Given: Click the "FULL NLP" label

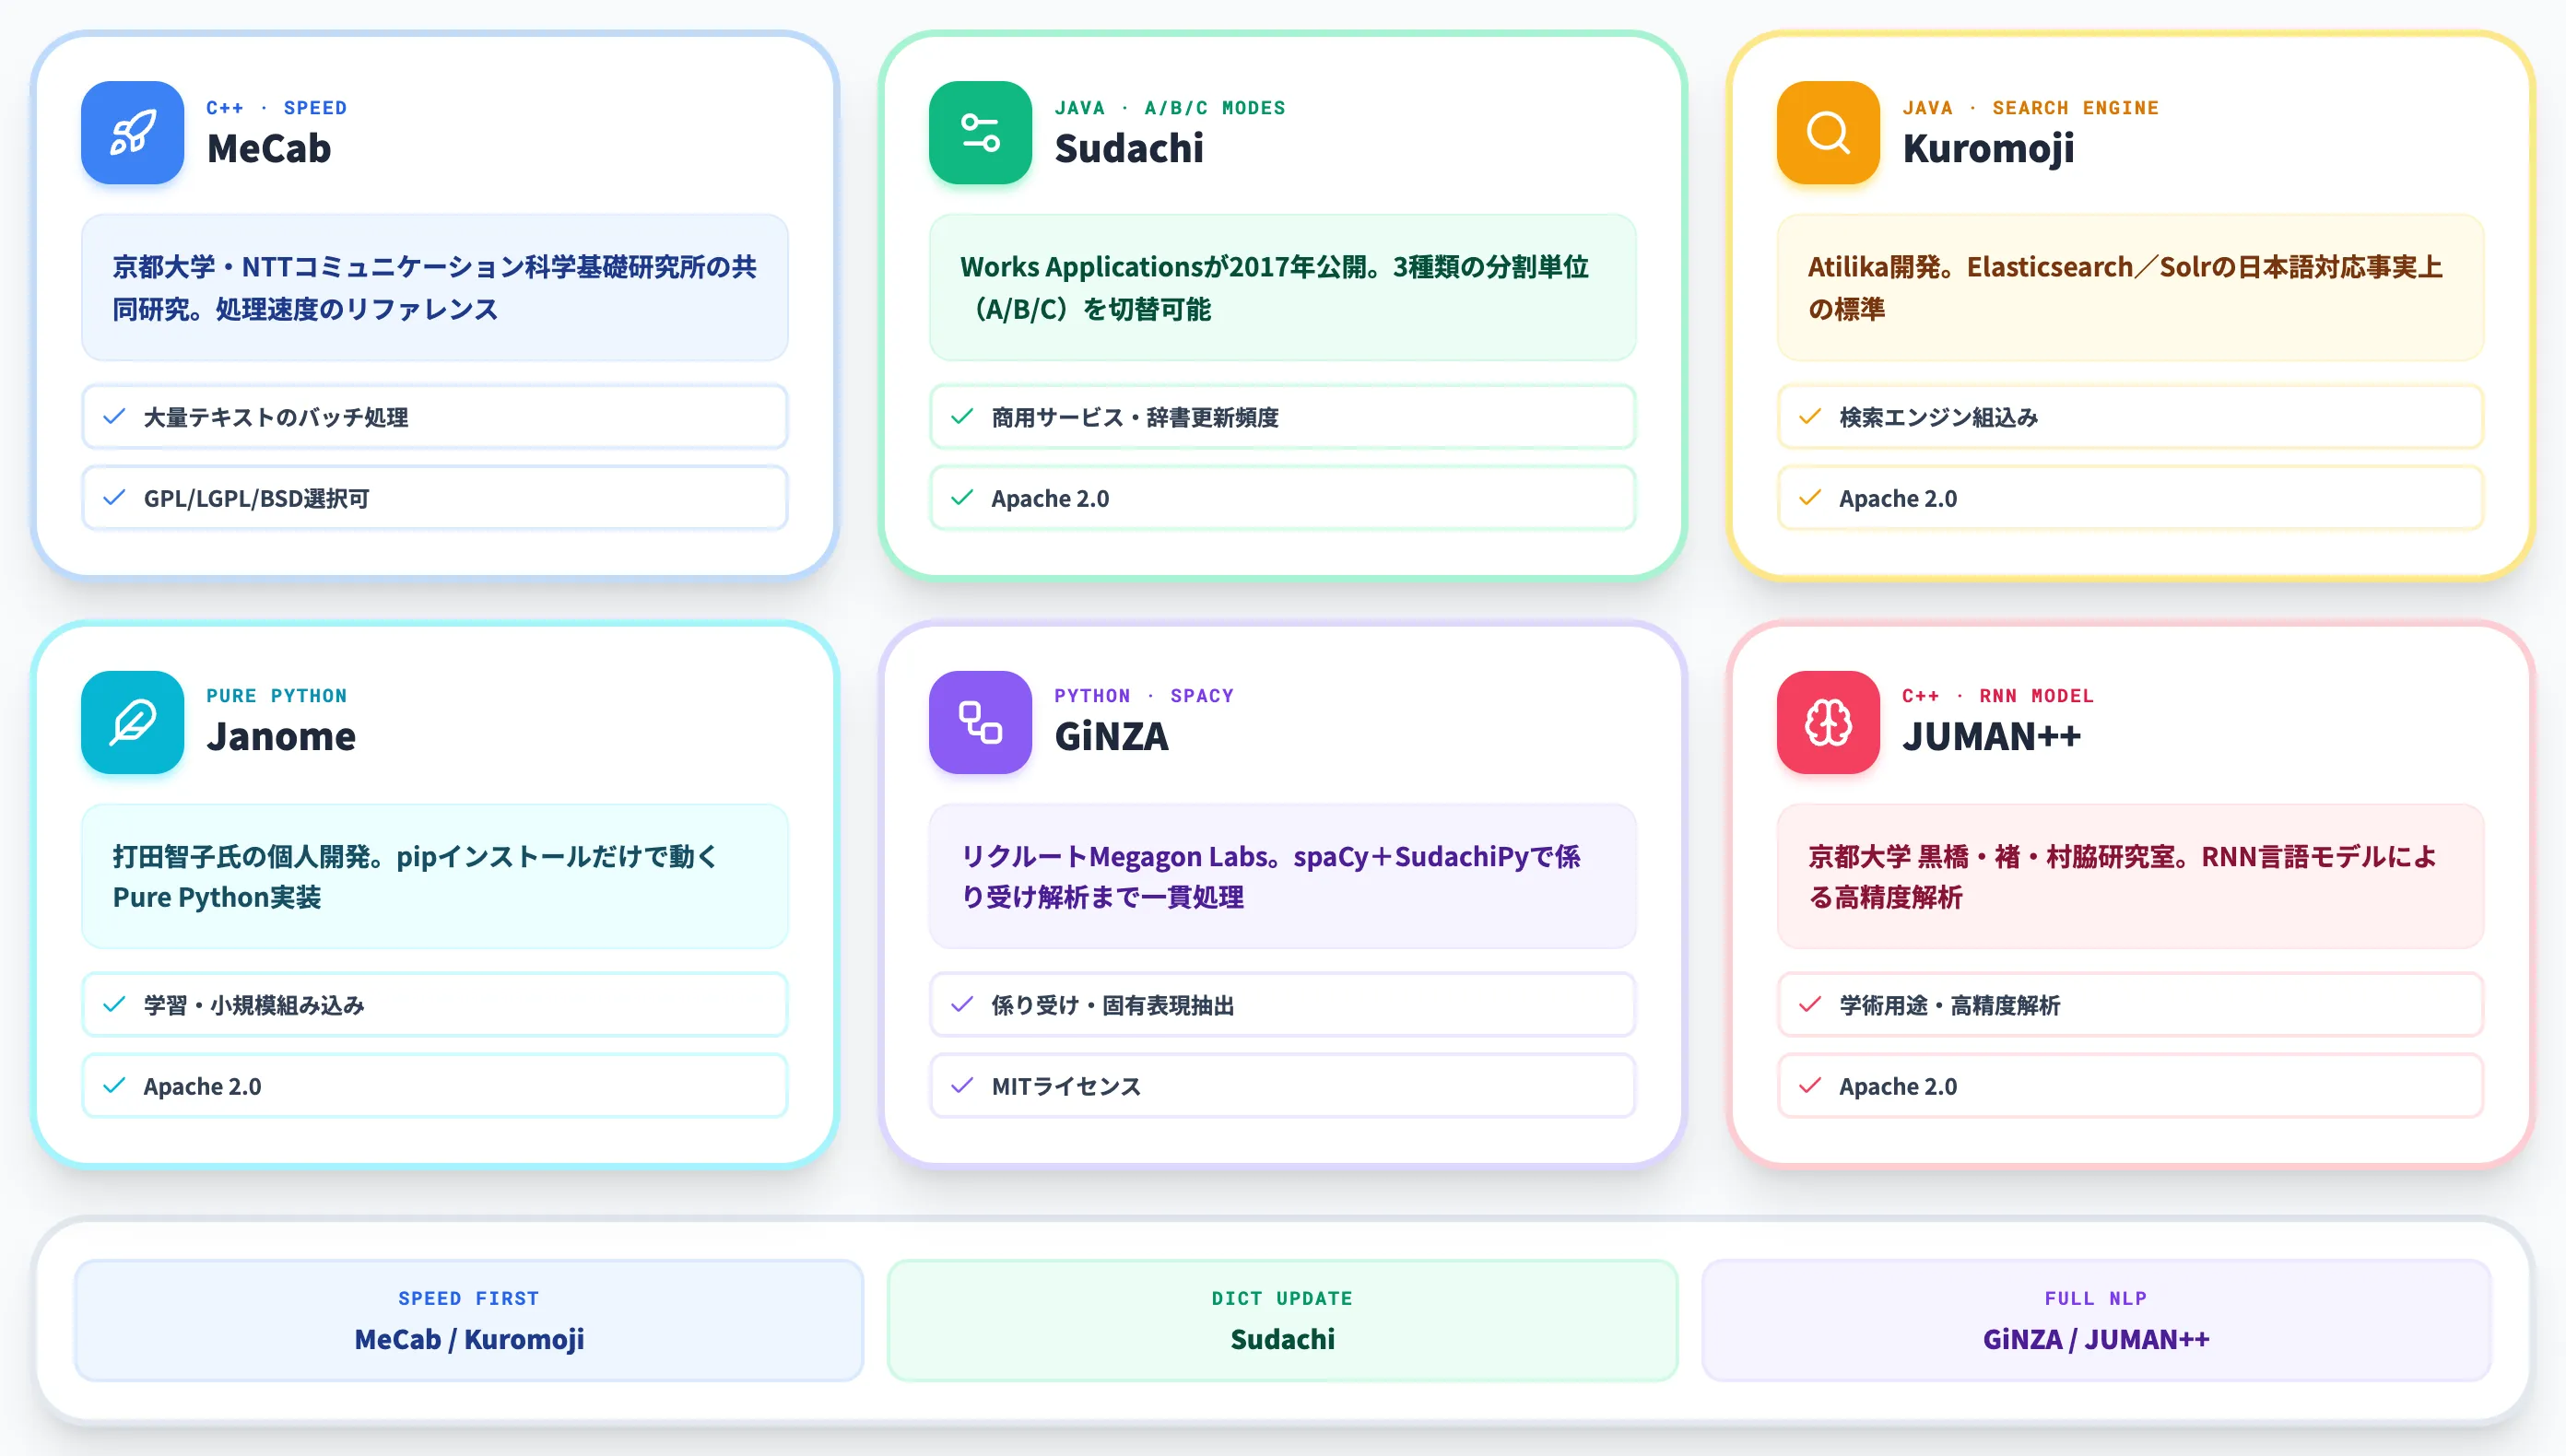Looking at the screenshot, I should pos(2096,1298).
